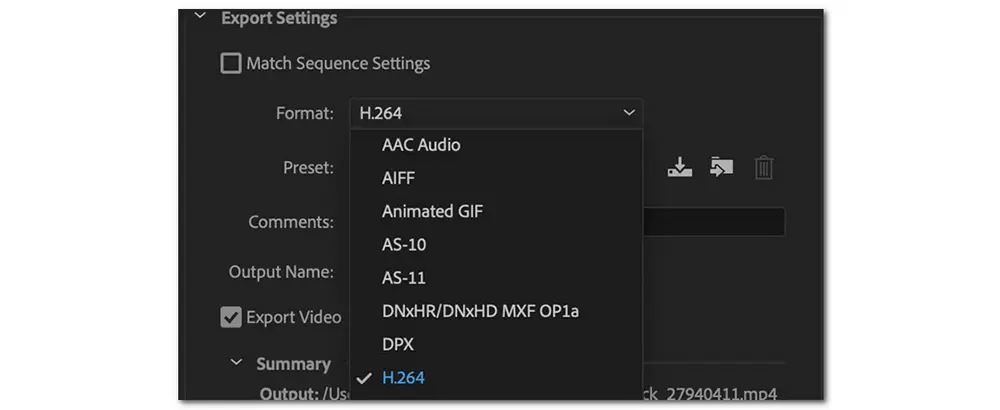The image size is (1000, 410).
Task: Uncheck the Export Video checkbox
Action: (x=231, y=317)
